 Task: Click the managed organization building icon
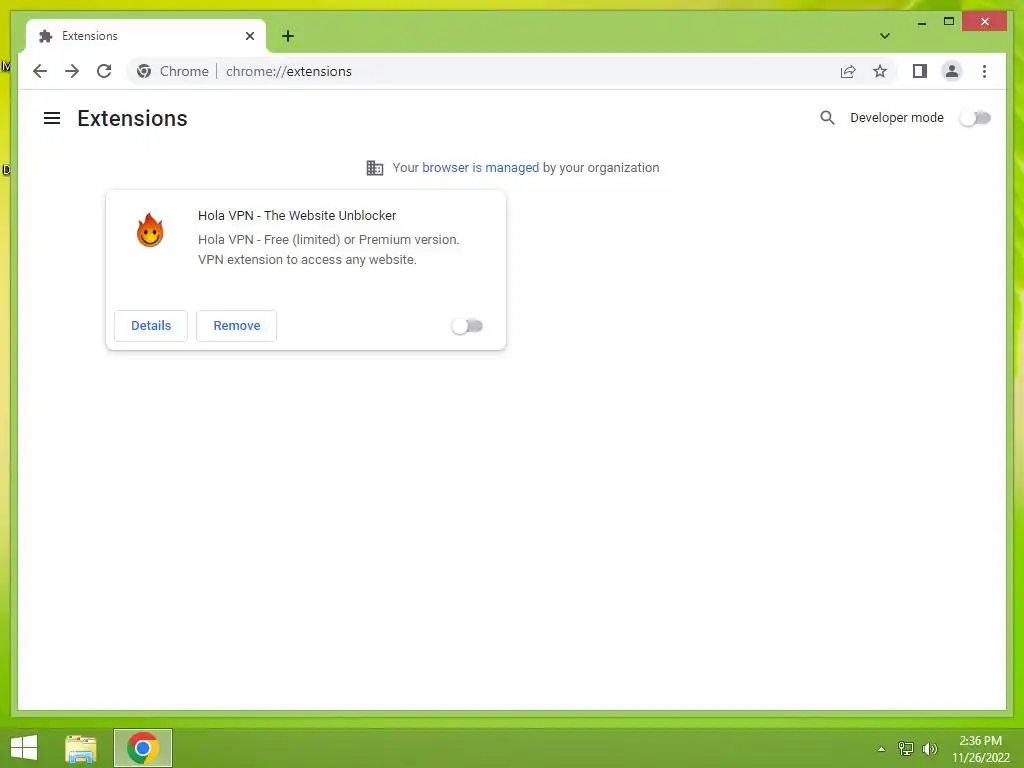(374, 168)
